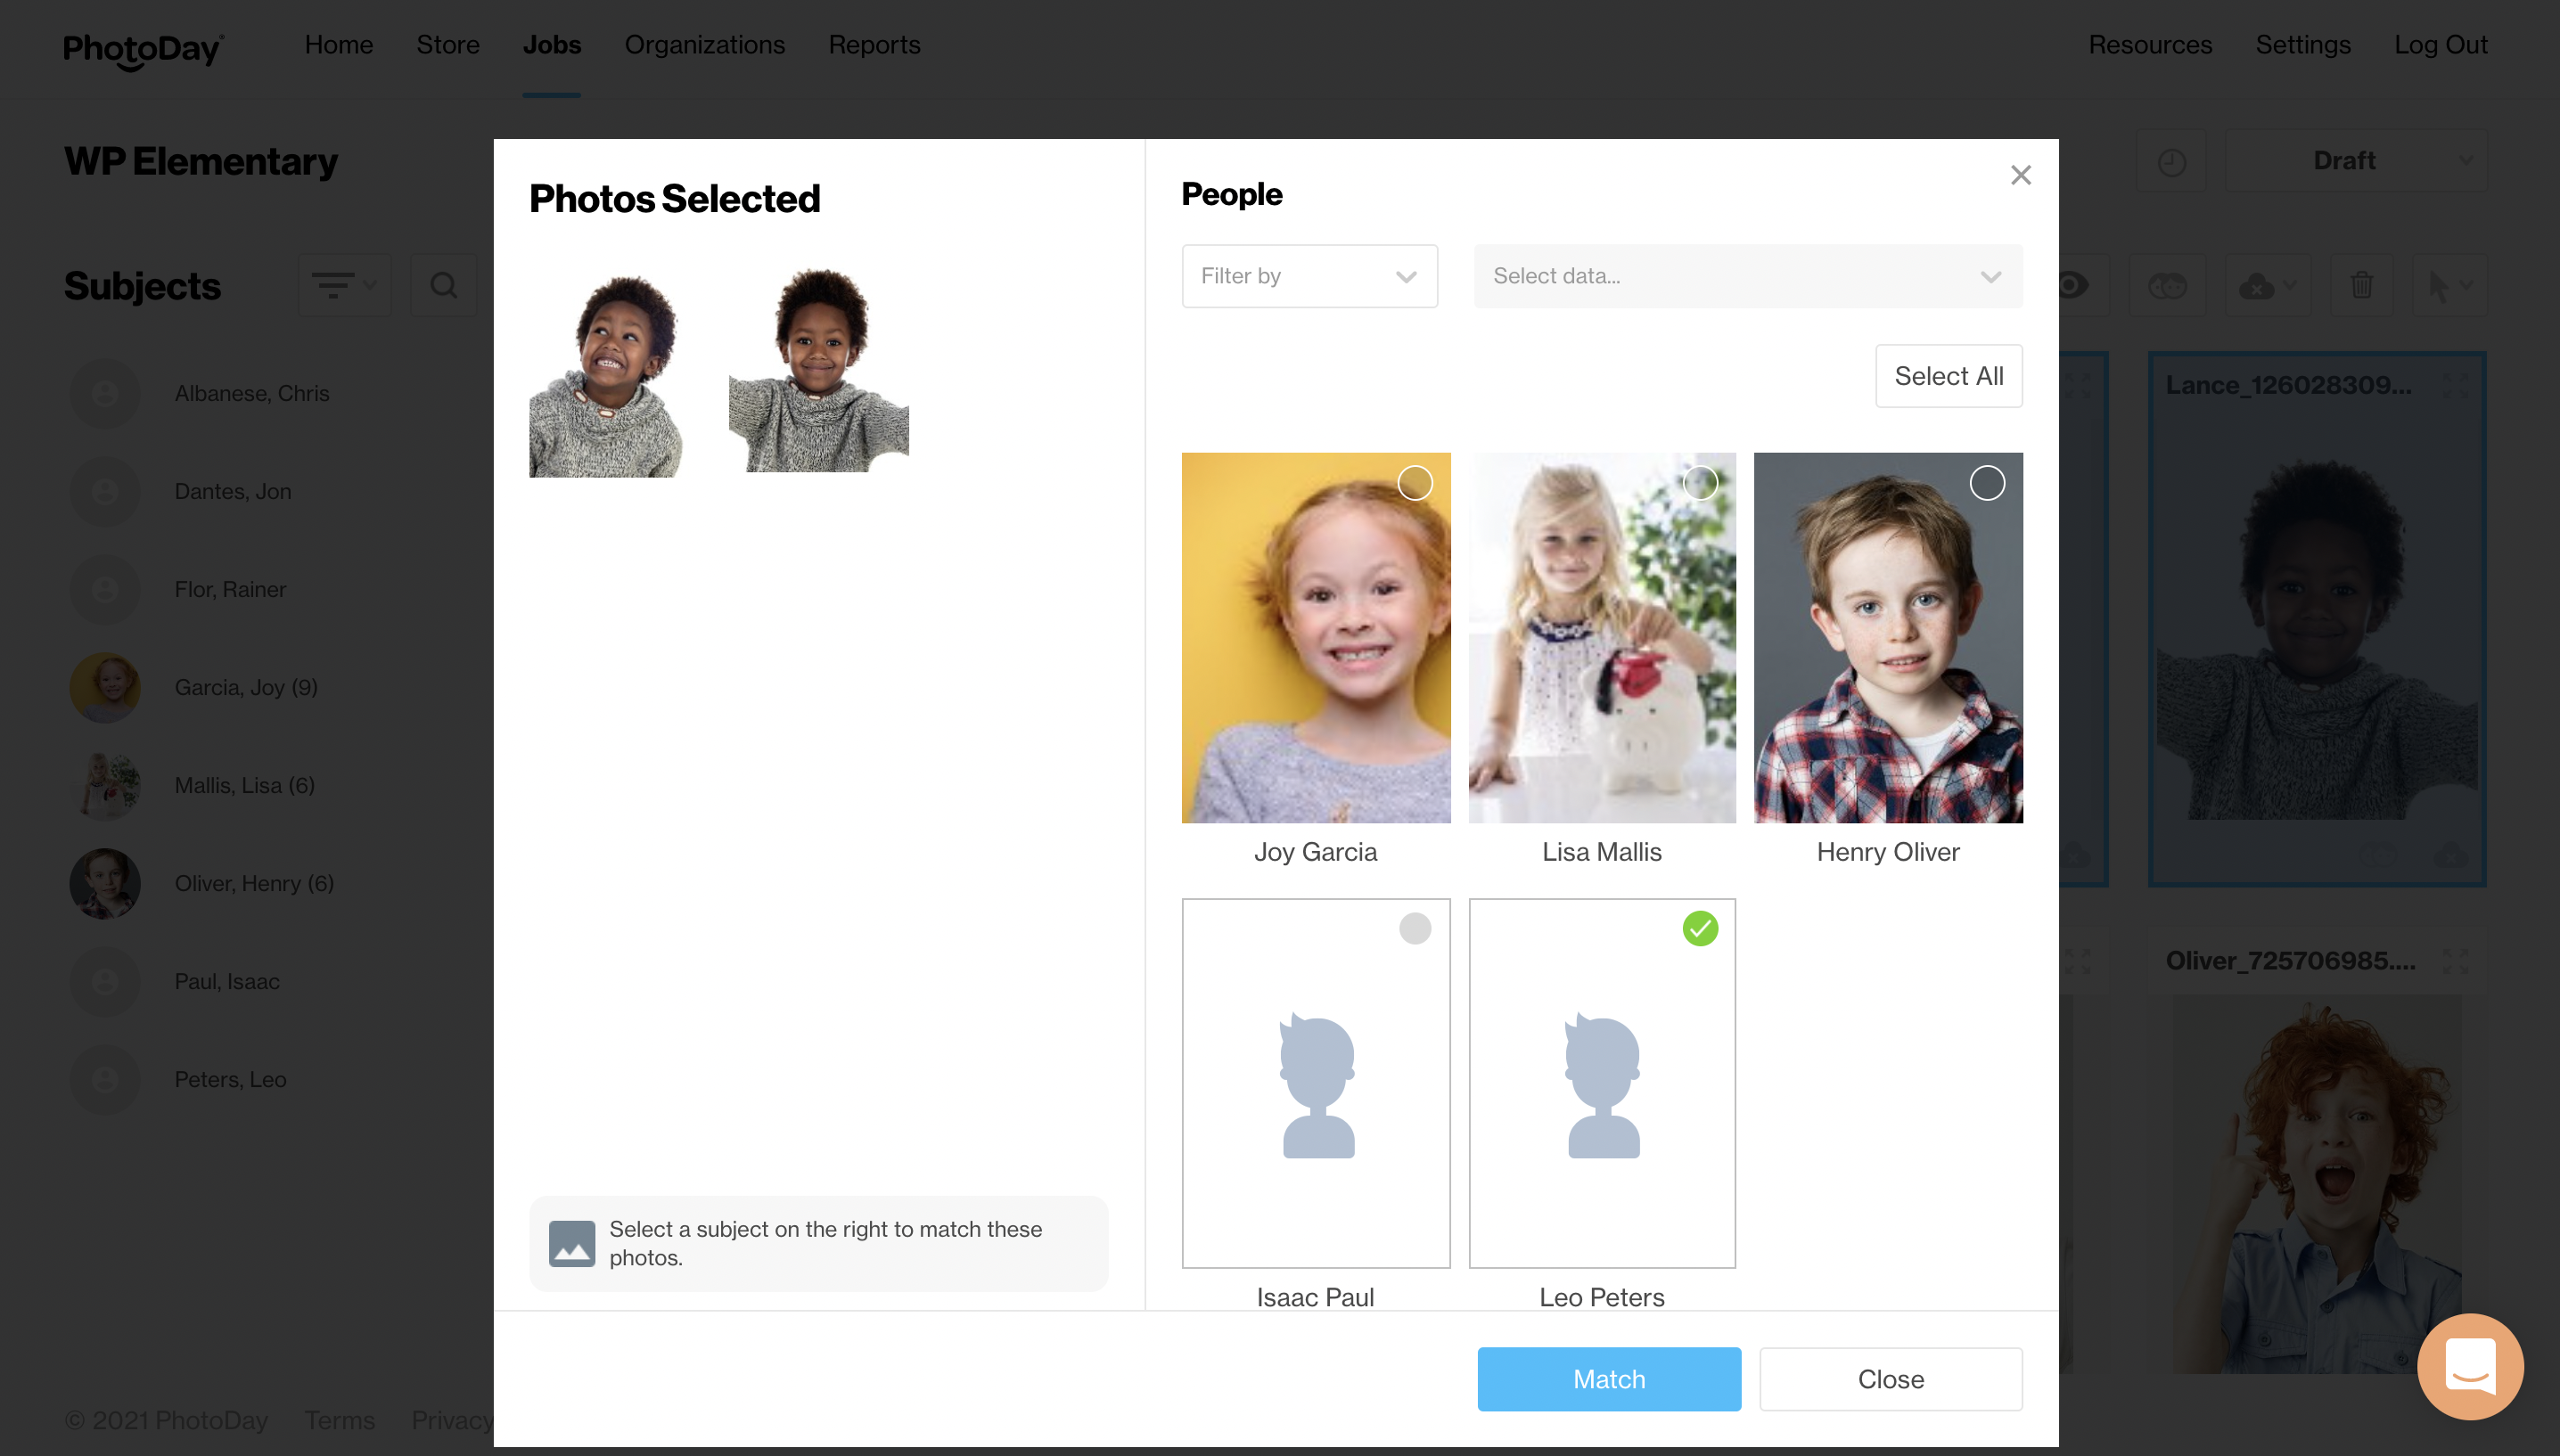Select Isaac Paul's selection circle
The height and width of the screenshot is (1456, 2560).
pos(1415,928)
